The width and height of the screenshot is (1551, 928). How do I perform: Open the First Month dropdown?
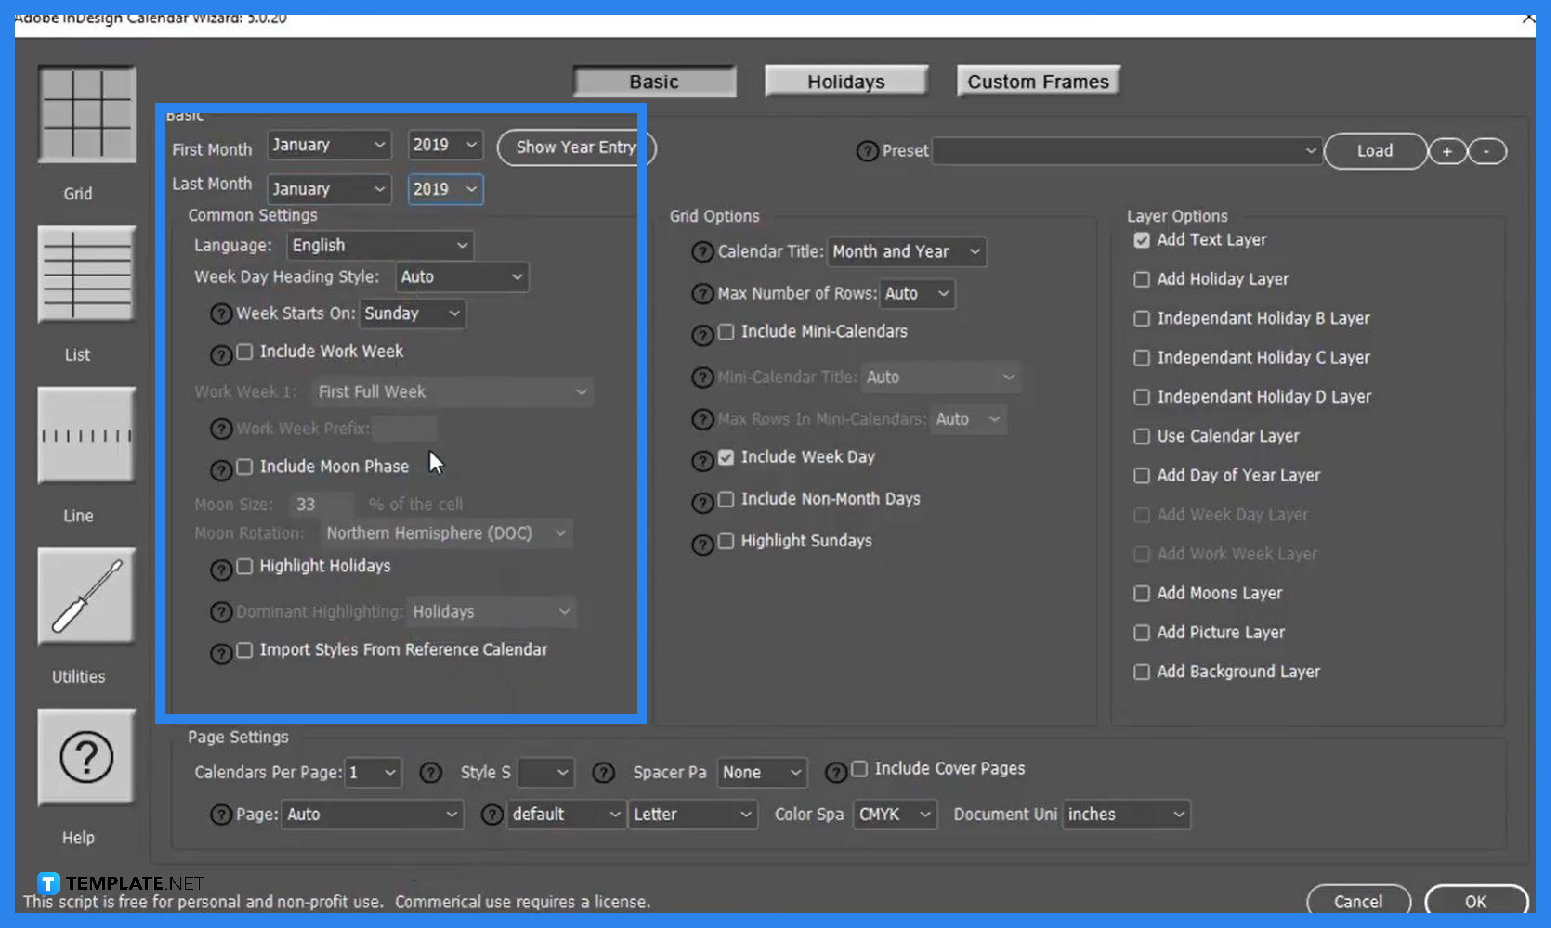[x=329, y=144]
